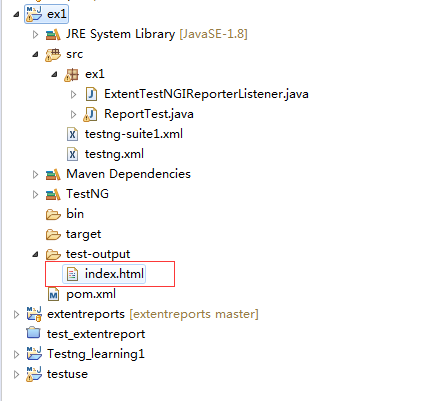
Task: Select the testng.xml file
Action: 114,154
